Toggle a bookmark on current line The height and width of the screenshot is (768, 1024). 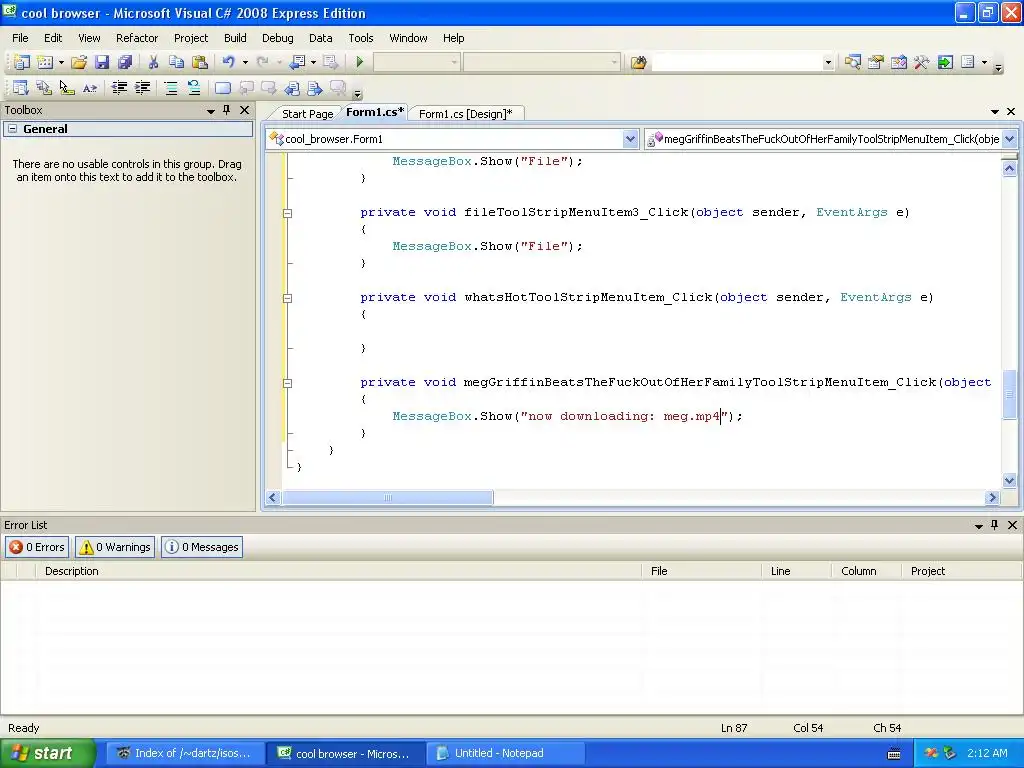click(223, 88)
